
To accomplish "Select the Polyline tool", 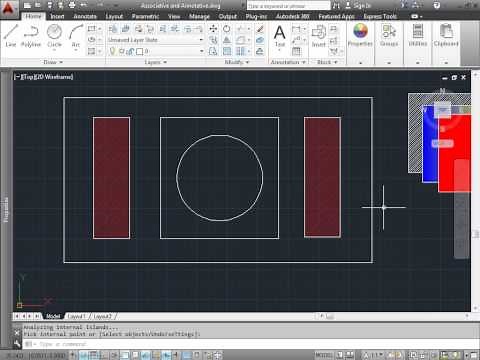I will click(31, 35).
